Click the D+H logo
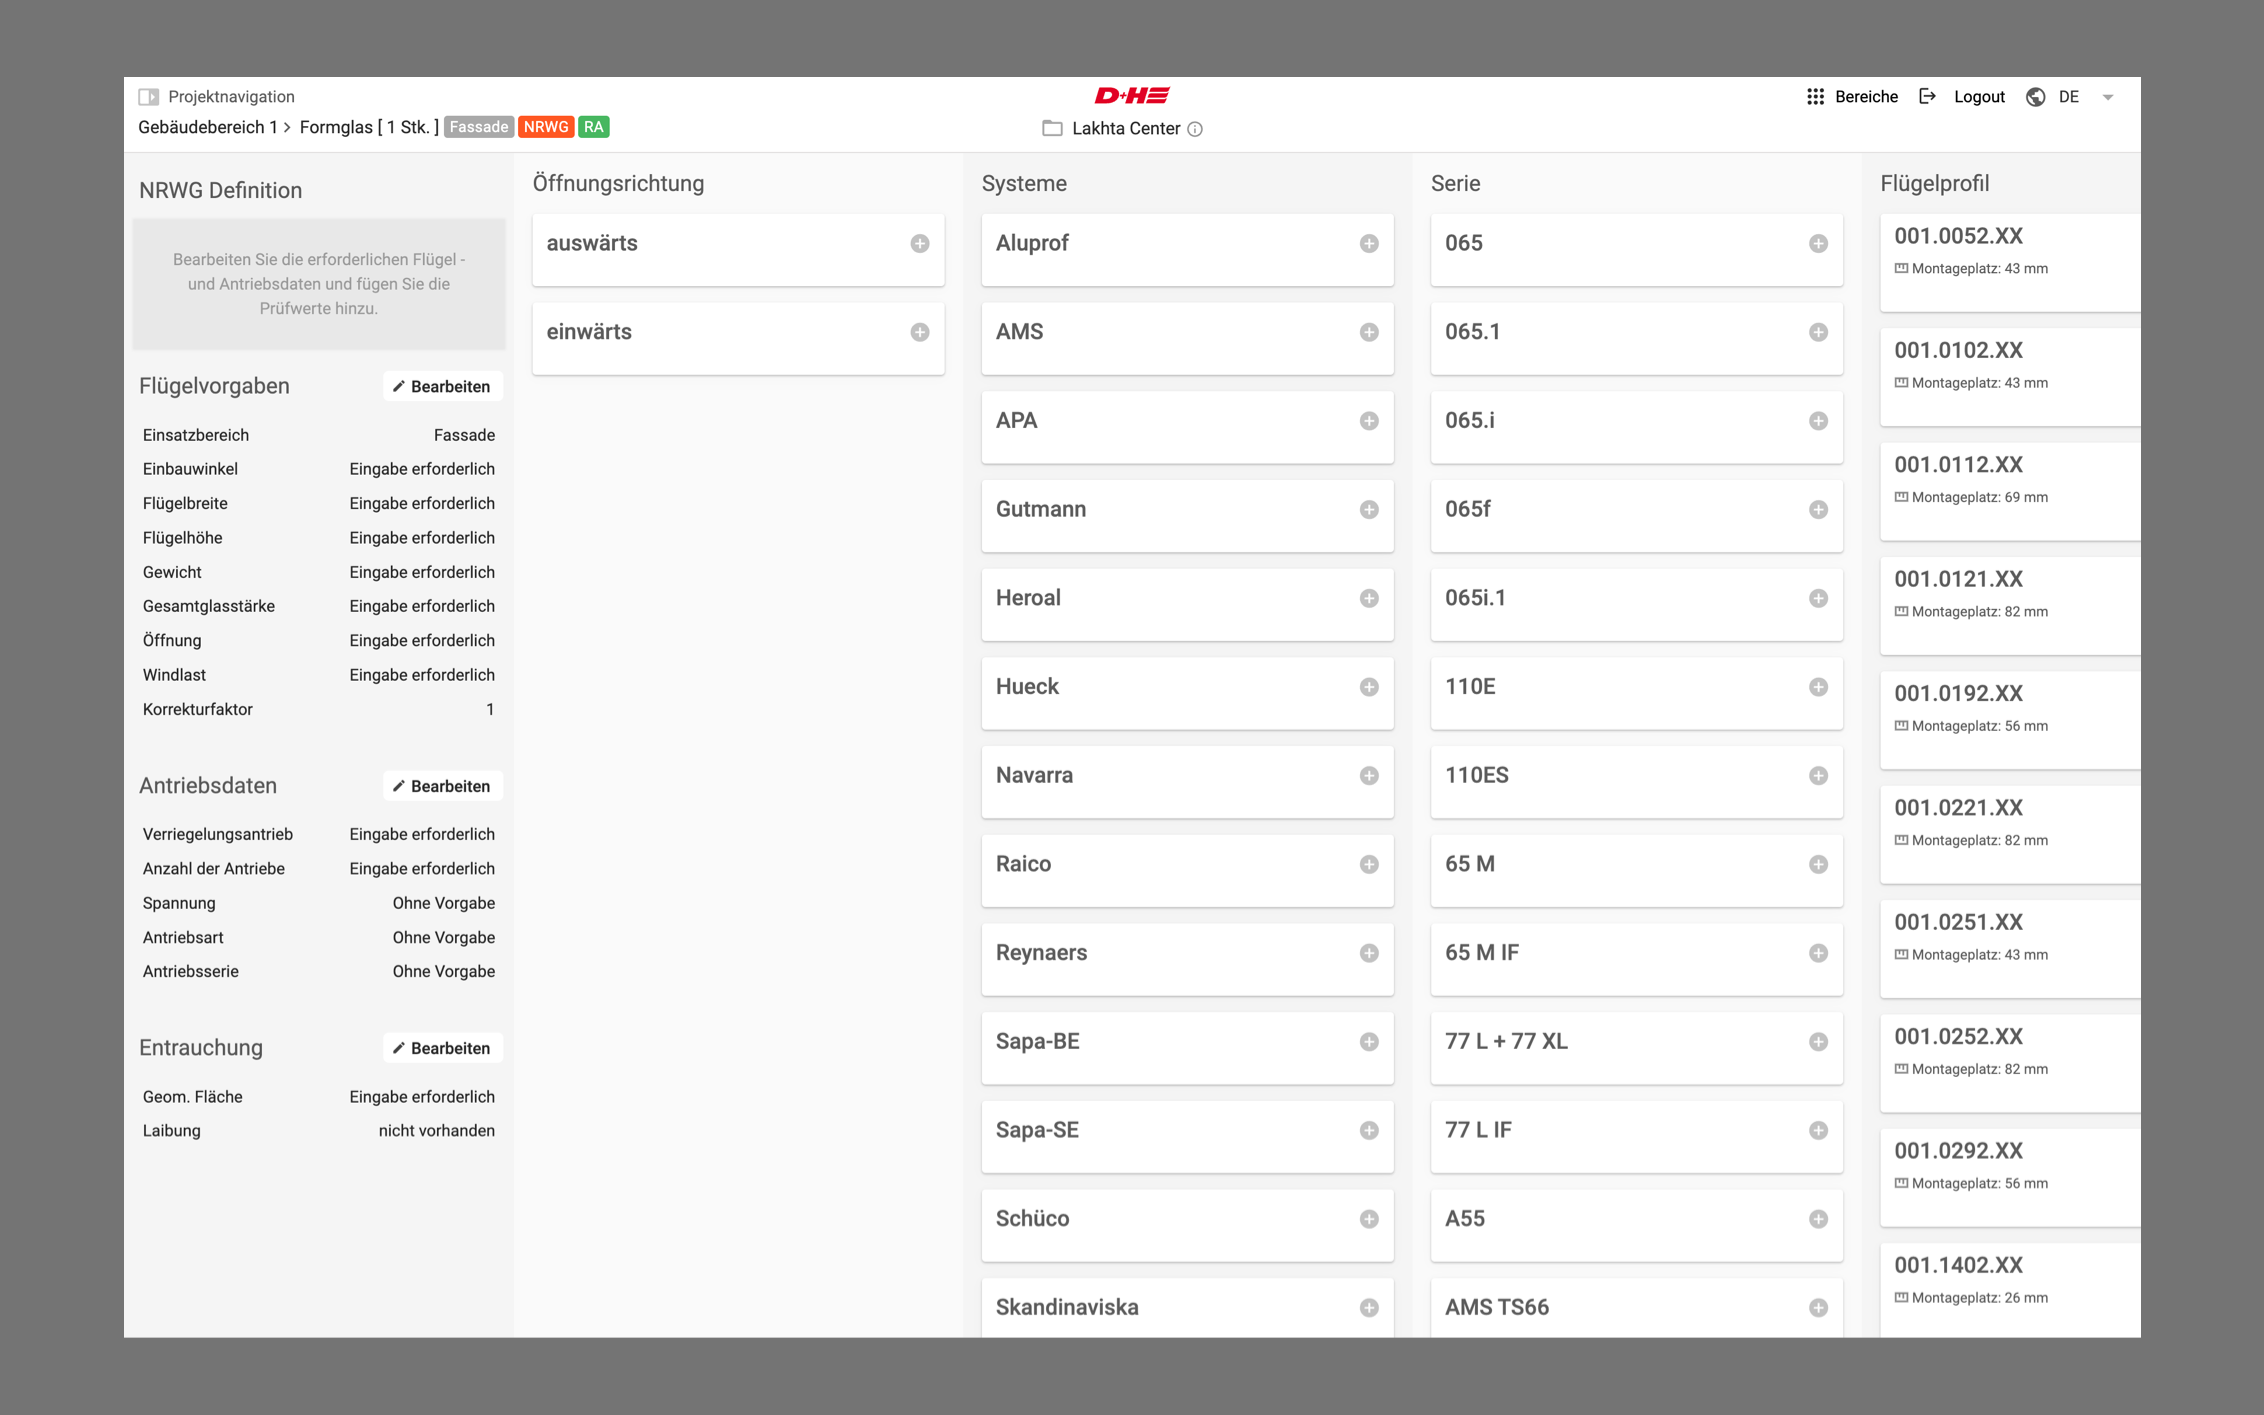The image size is (2264, 1415). point(1132,95)
